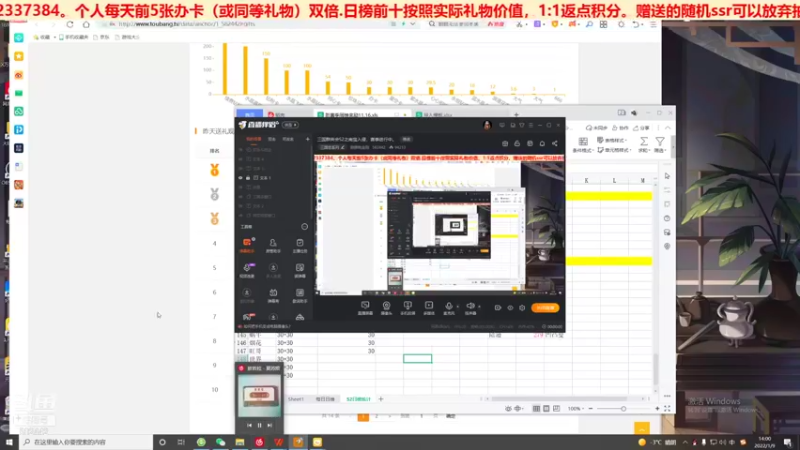Click the WPS horizontal scrollbar
The height and width of the screenshot is (450, 800).
point(559,399)
